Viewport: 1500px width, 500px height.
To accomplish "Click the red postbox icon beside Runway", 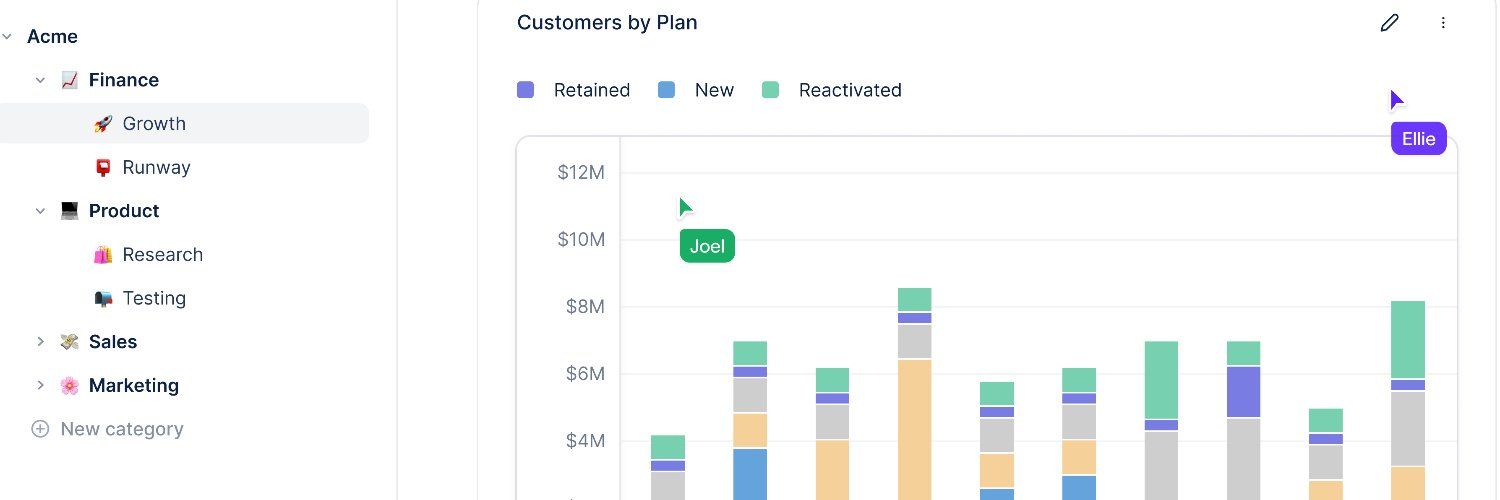I will click(103, 167).
